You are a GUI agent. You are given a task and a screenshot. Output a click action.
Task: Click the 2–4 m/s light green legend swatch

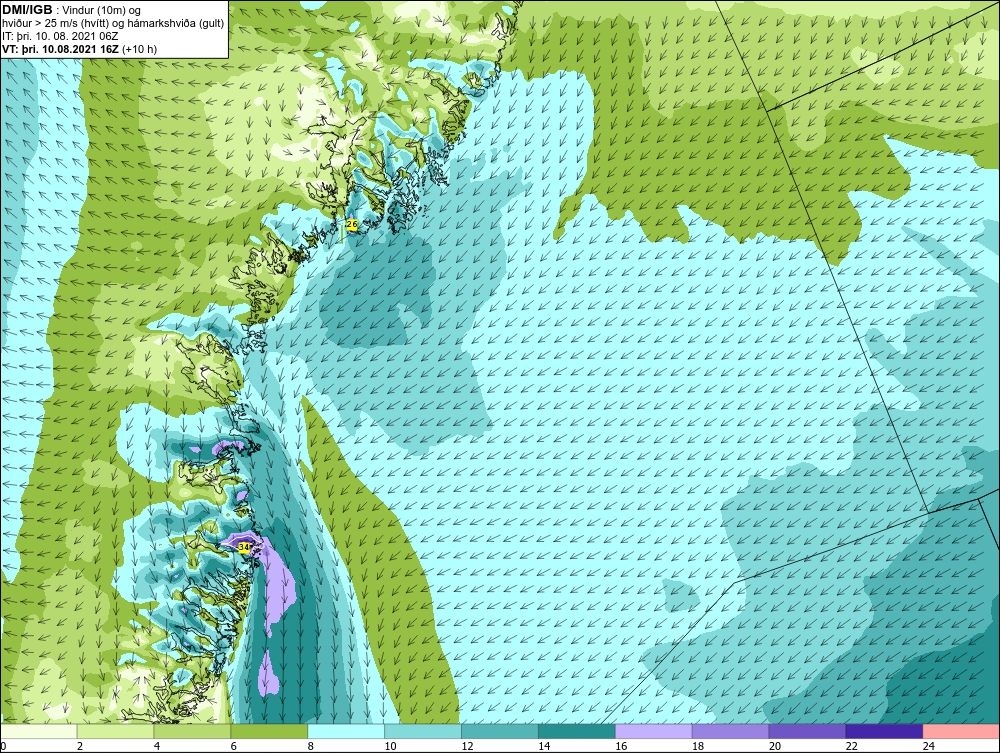115,731
